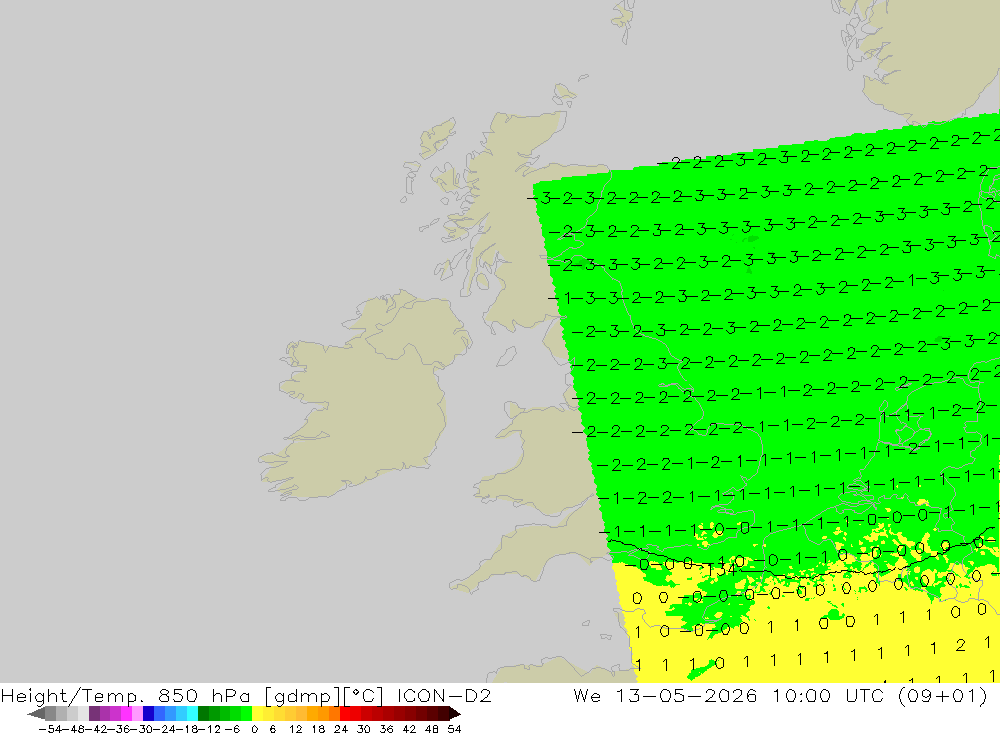Click the positive 54 legend value

click(454, 729)
